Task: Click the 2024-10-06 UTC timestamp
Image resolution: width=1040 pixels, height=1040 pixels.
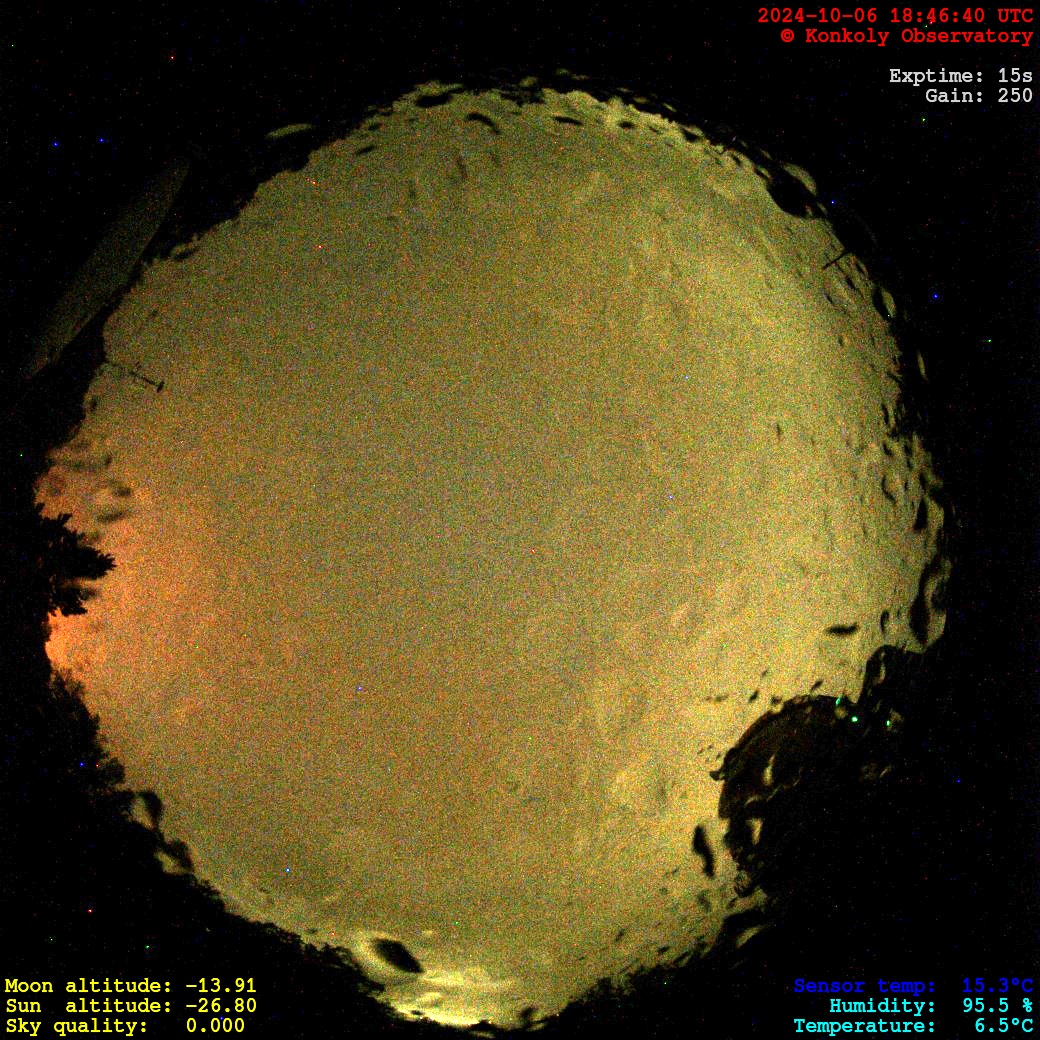Action: click(x=895, y=16)
